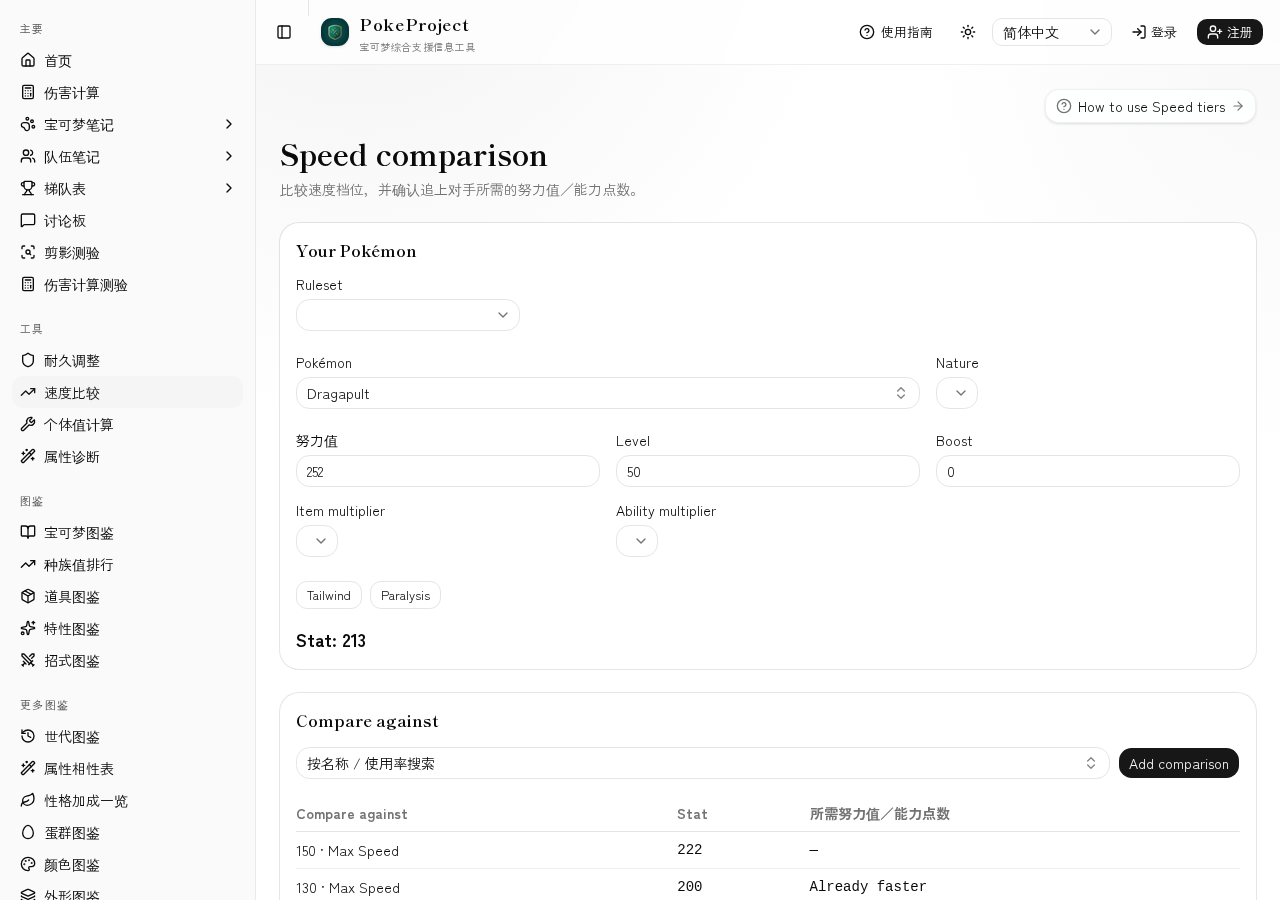Open 宝可梦图鉴 book icon
The height and width of the screenshot is (900, 1280).
click(28, 532)
